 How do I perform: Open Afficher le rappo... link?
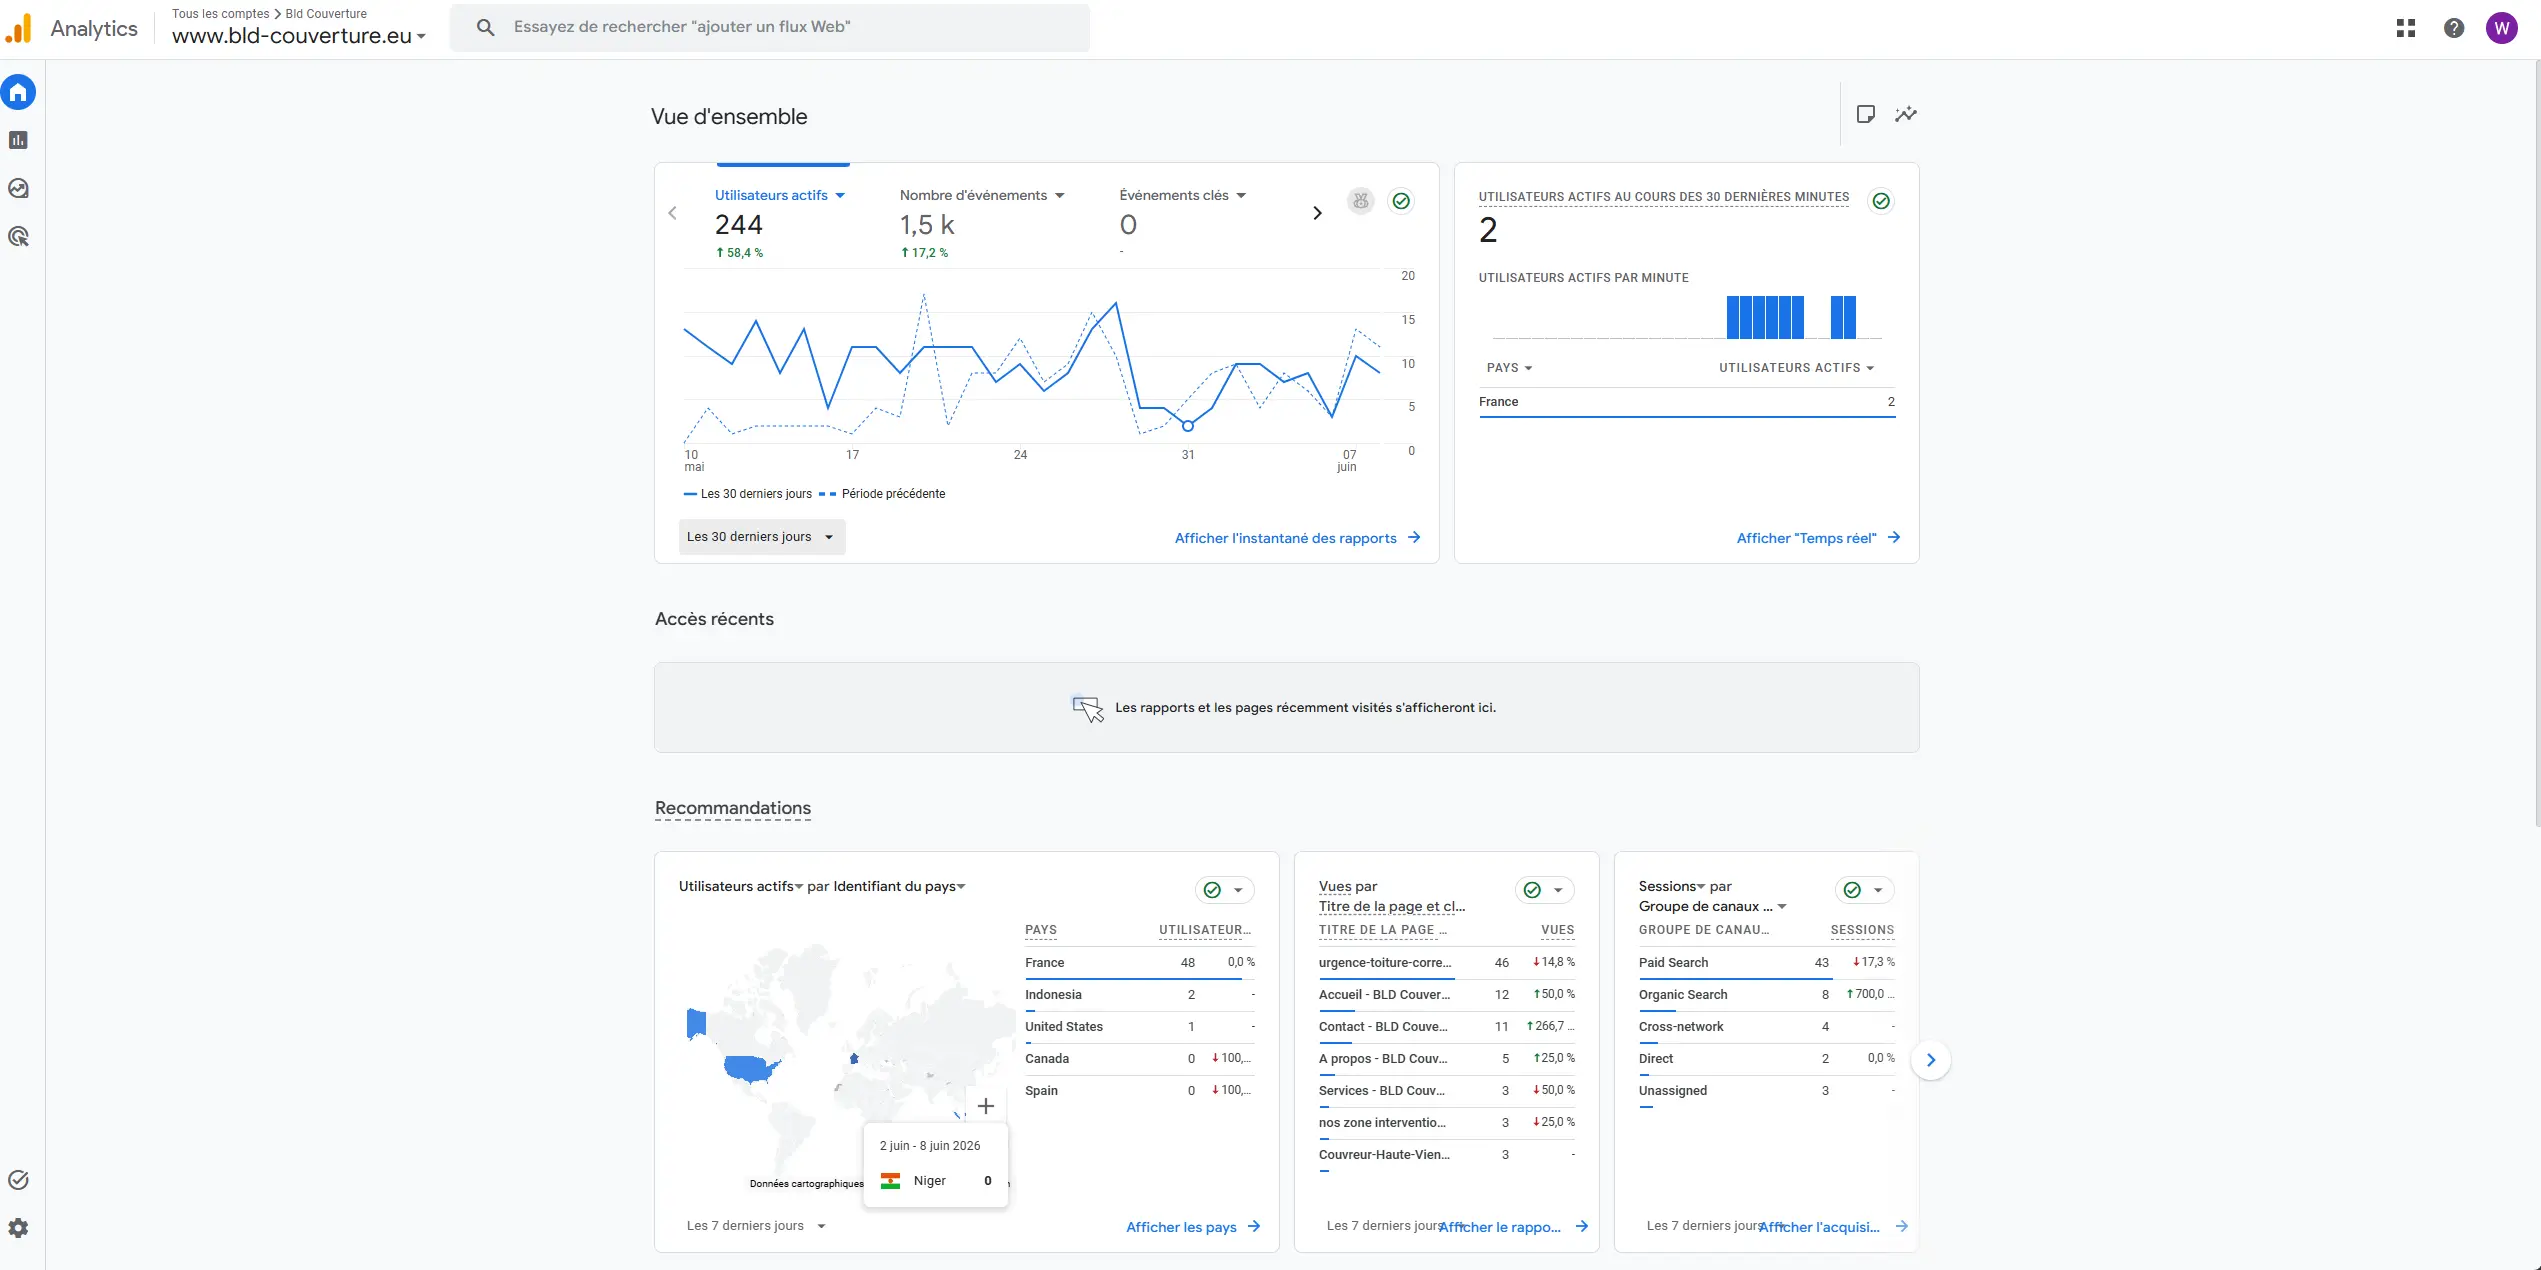(x=1512, y=1227)
